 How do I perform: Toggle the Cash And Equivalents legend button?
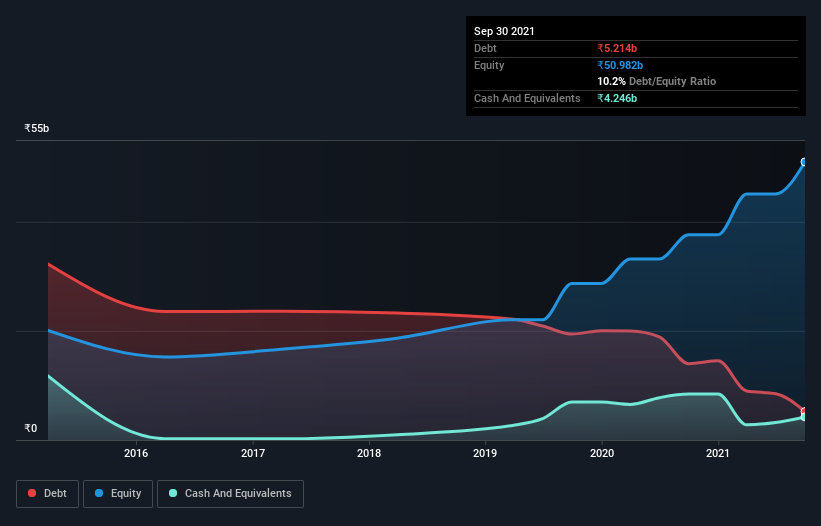pyautogui.click(x=230, y=494)
